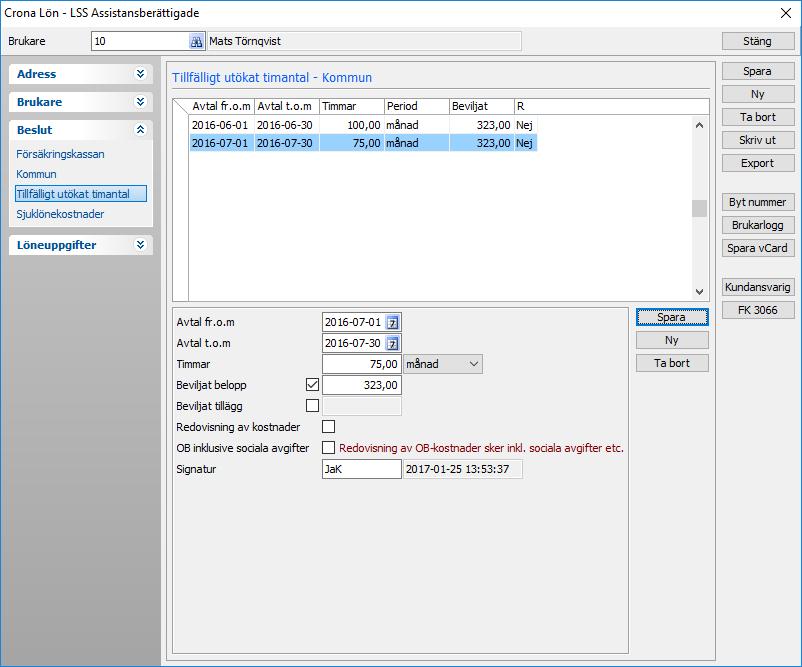Click the 100,00 Timmar cell
The width and height of the screenshot is (802, 667).
(x=352, y=125)
